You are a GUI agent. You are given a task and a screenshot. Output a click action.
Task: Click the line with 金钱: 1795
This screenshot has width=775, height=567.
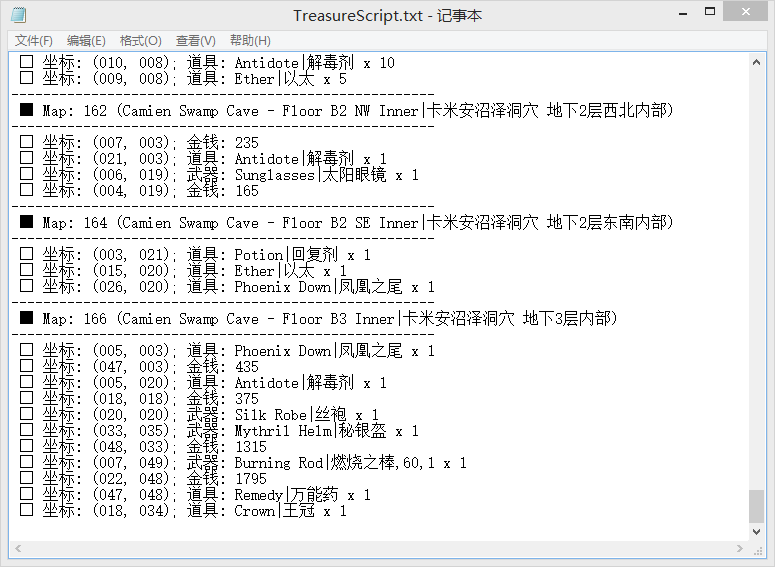click(x=143, y=479)
